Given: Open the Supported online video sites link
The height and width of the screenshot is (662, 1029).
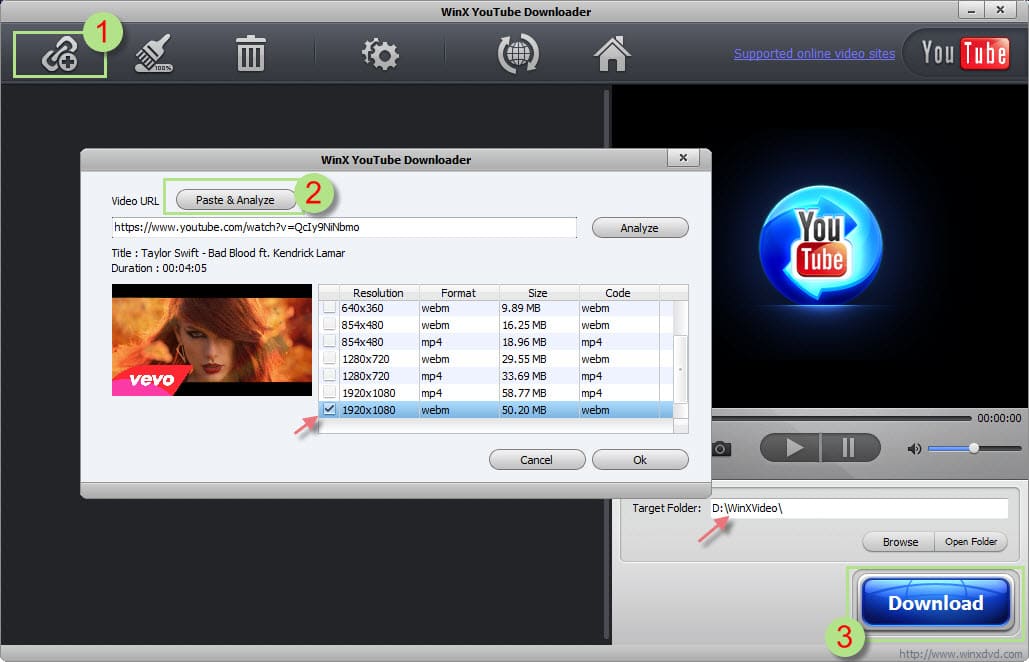Looking at the screenshot, I should coord(814,54).
